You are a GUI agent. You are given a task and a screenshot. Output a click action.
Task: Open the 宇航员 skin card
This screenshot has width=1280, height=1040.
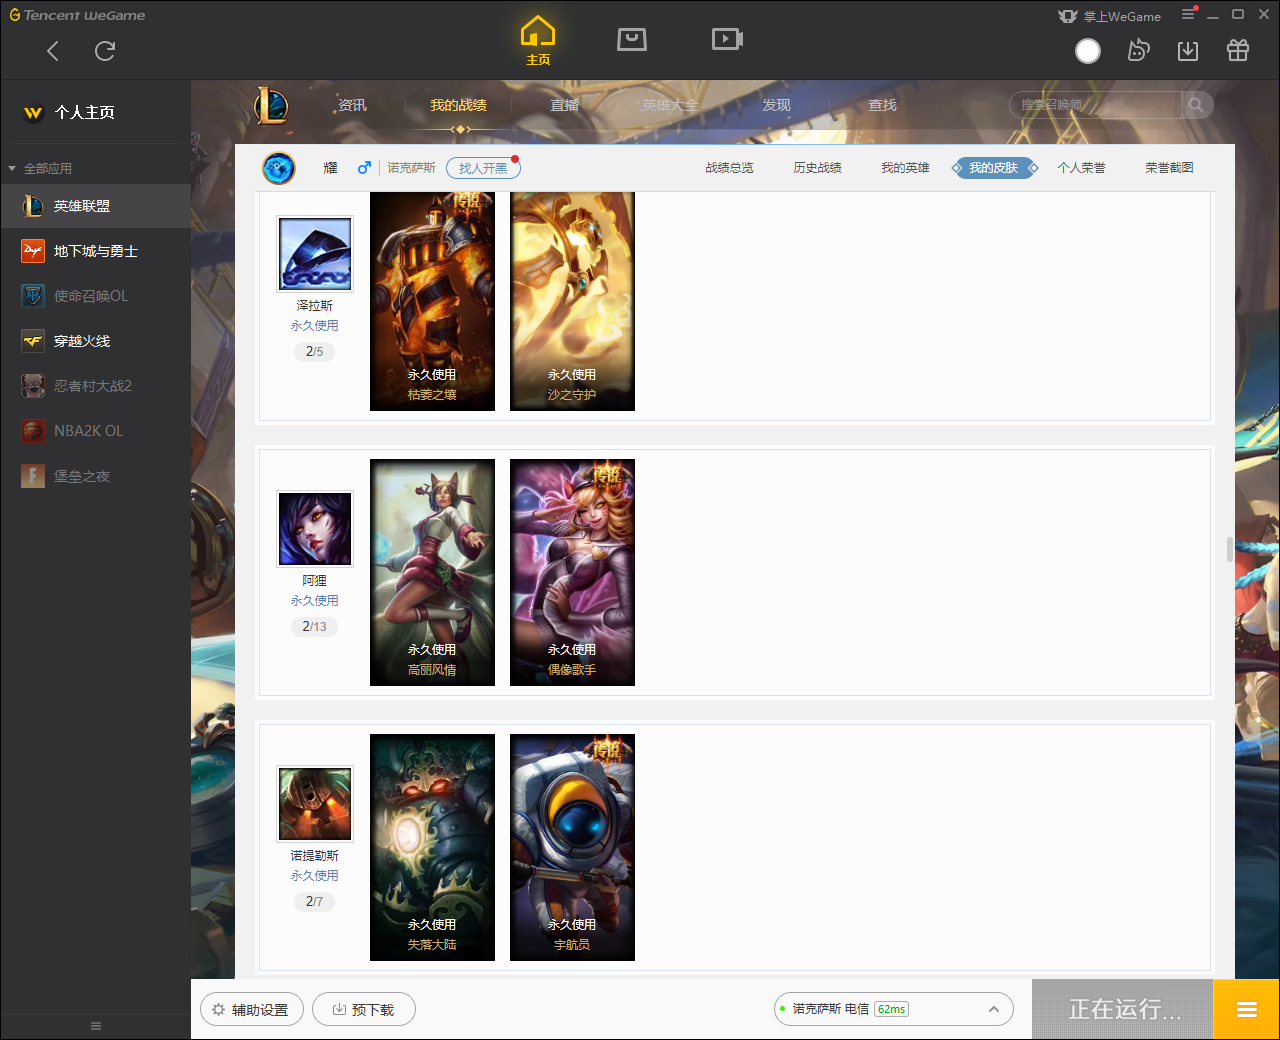pos(572,847)
